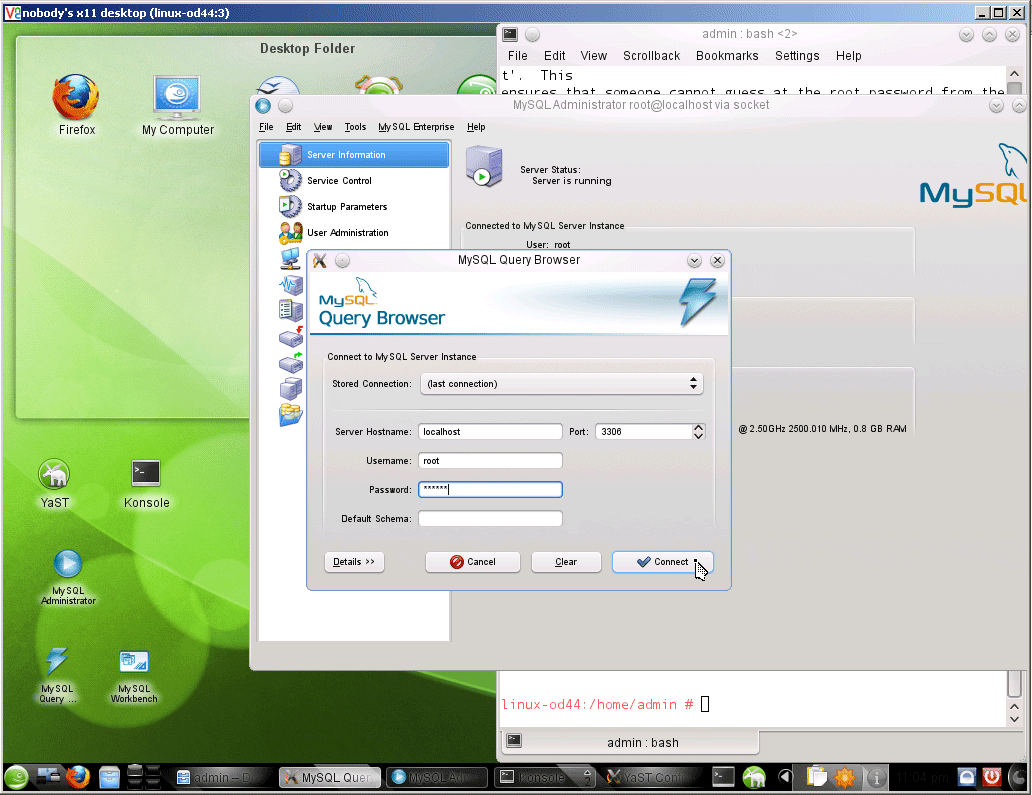This screenshot has width=1032, height=795.
Task: Click the Port number stepper arrows
Action: 698,432
